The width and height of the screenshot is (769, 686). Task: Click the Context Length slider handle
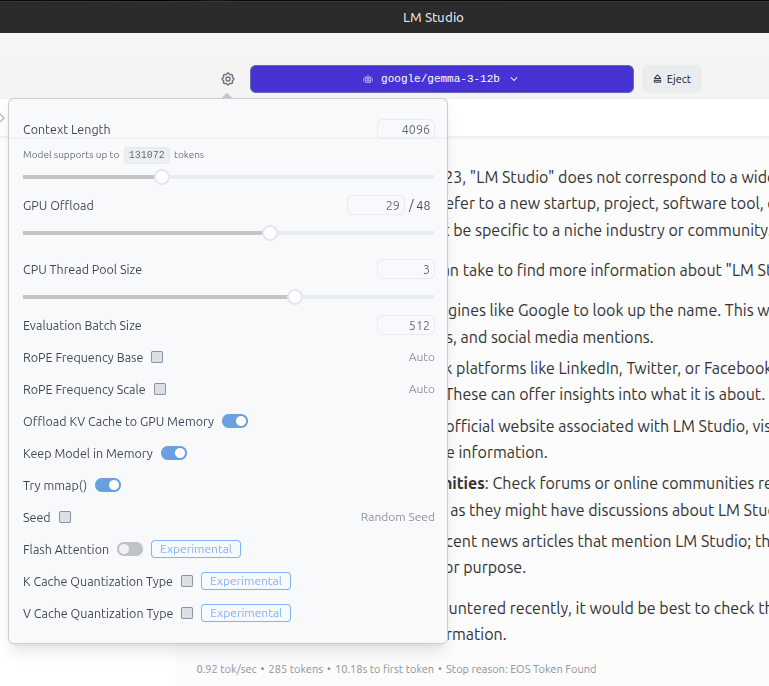(x=162, y=177)
